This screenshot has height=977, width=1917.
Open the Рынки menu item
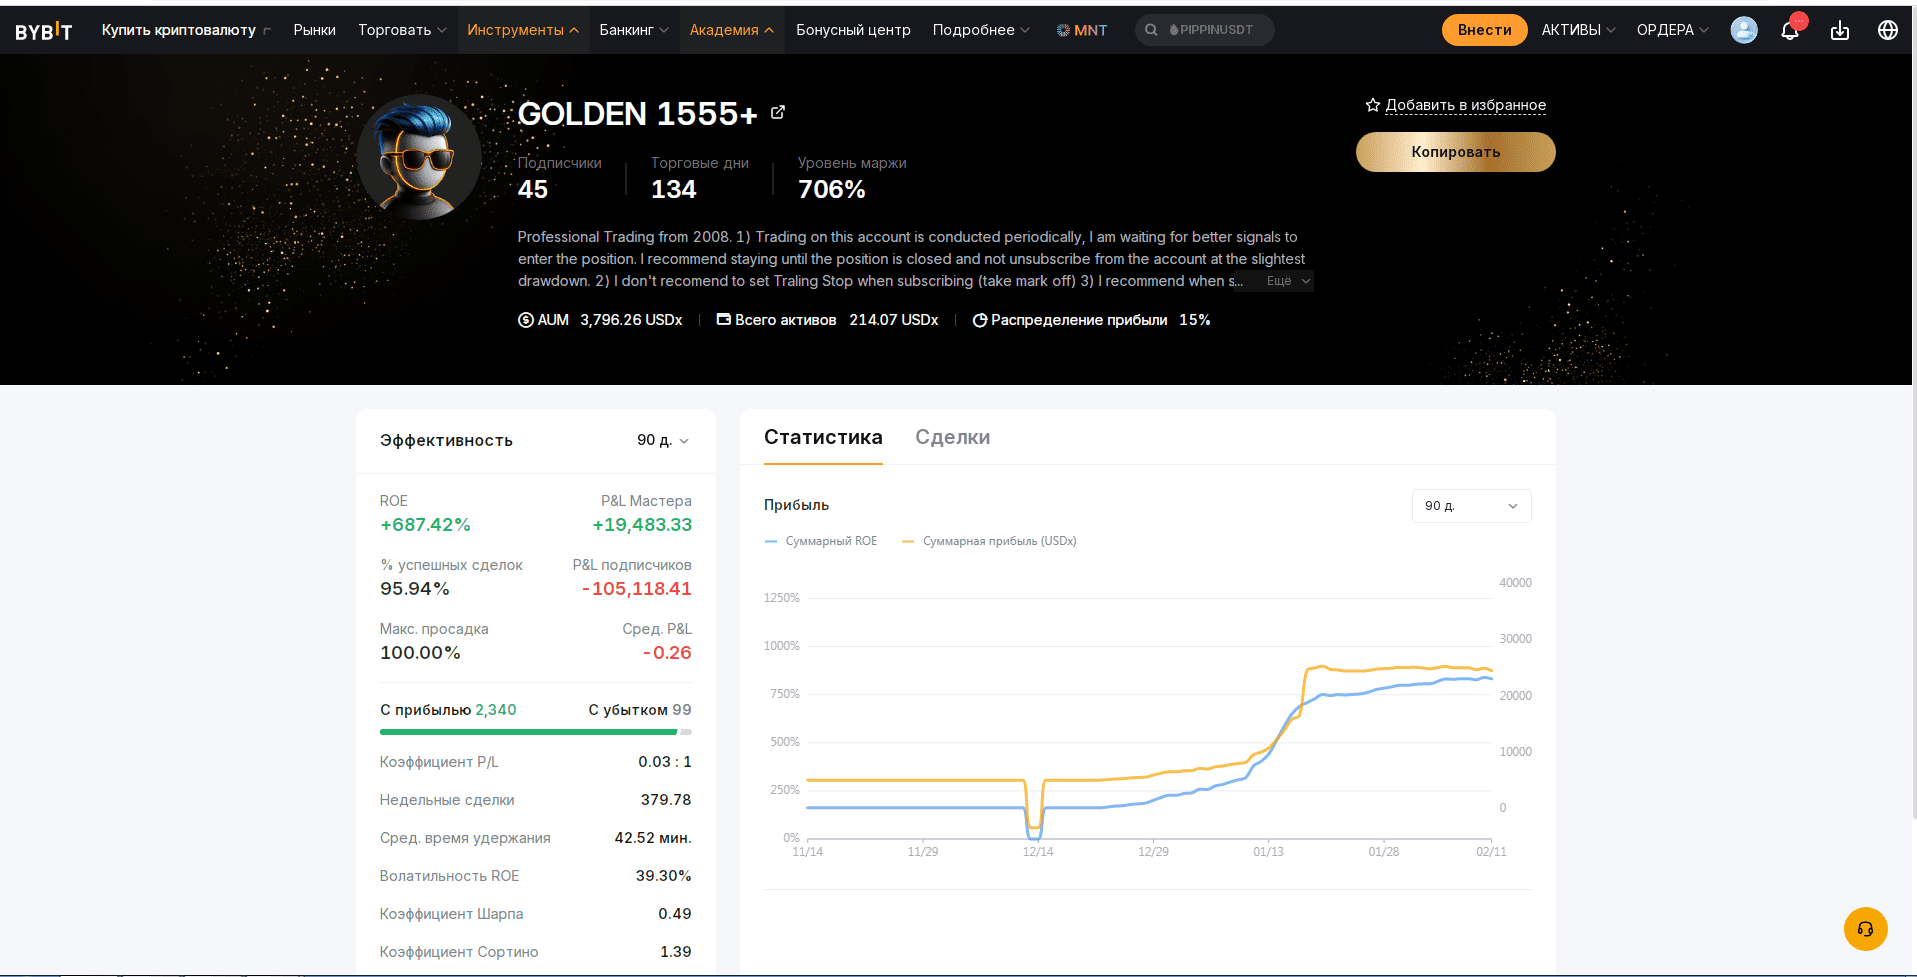[x=314, y=30]
